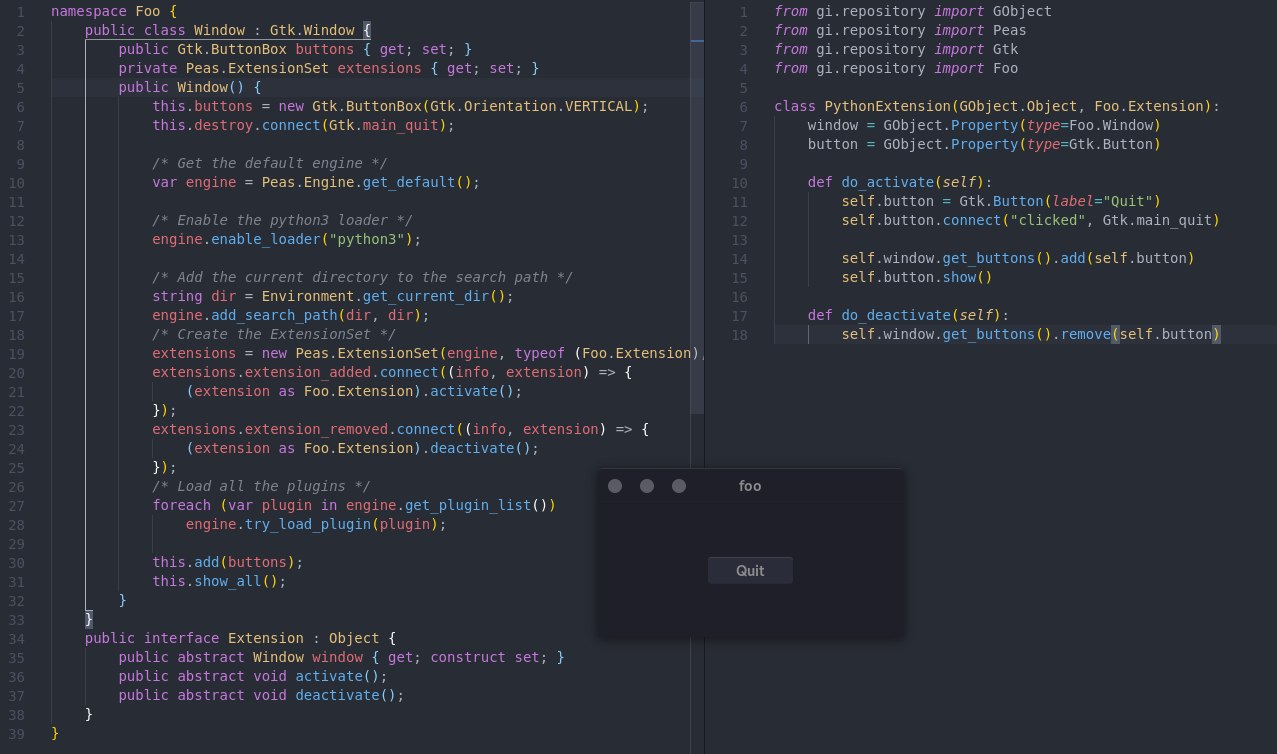Click the 'foreach' keyword
Screen dimensions: 1277x754
pyautogui.click(x=181, y=505)
